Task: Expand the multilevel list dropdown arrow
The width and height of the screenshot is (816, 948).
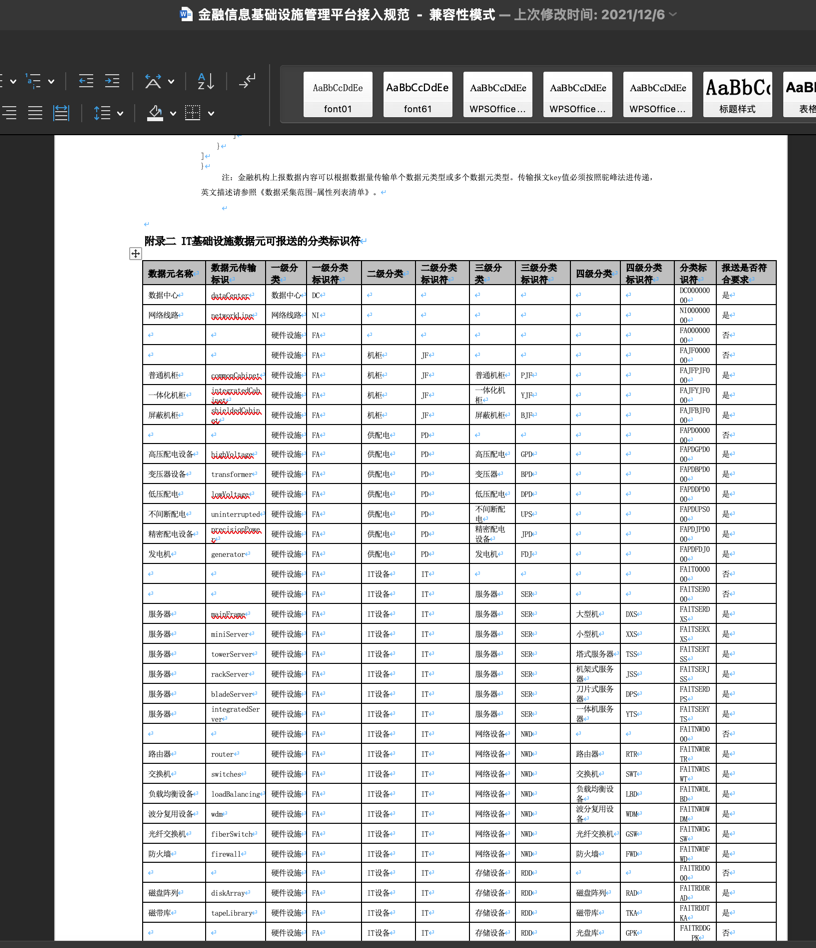Action: pos(51,81)
